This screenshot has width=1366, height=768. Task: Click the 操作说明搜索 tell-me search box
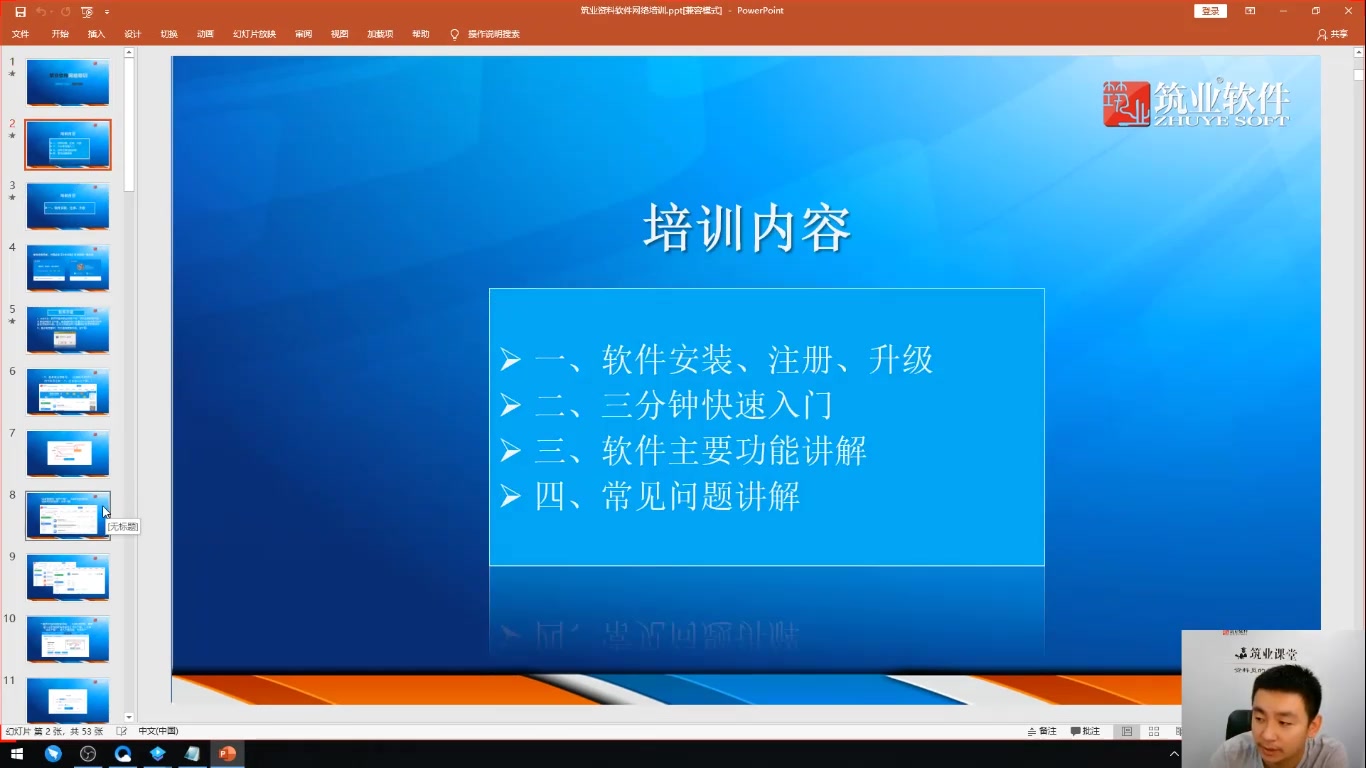pos(494,34)
